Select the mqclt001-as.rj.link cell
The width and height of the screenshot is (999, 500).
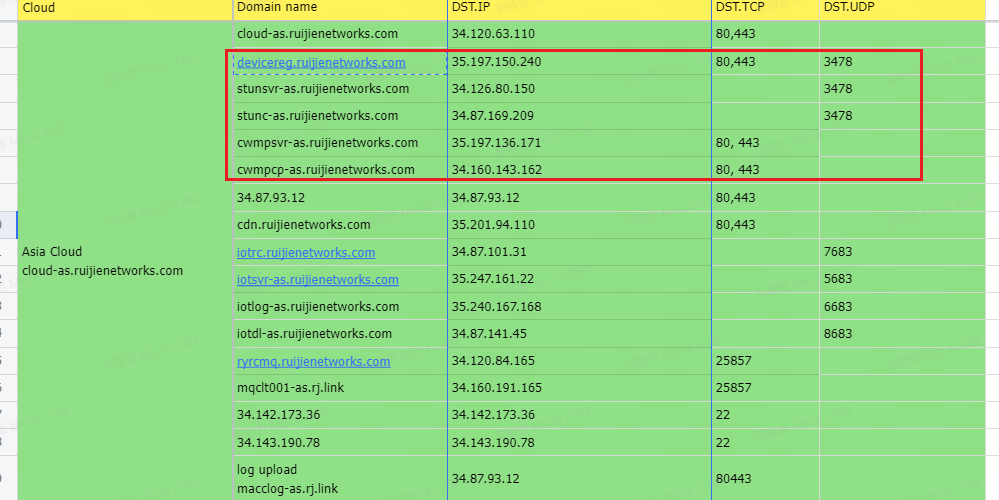click(340, 388)
